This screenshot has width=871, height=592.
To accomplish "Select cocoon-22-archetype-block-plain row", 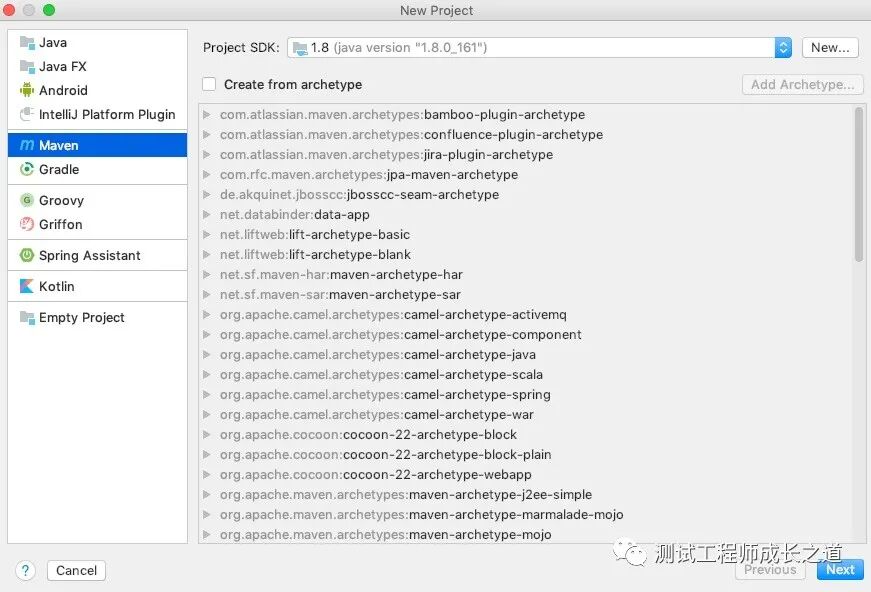I will point(527,454).
